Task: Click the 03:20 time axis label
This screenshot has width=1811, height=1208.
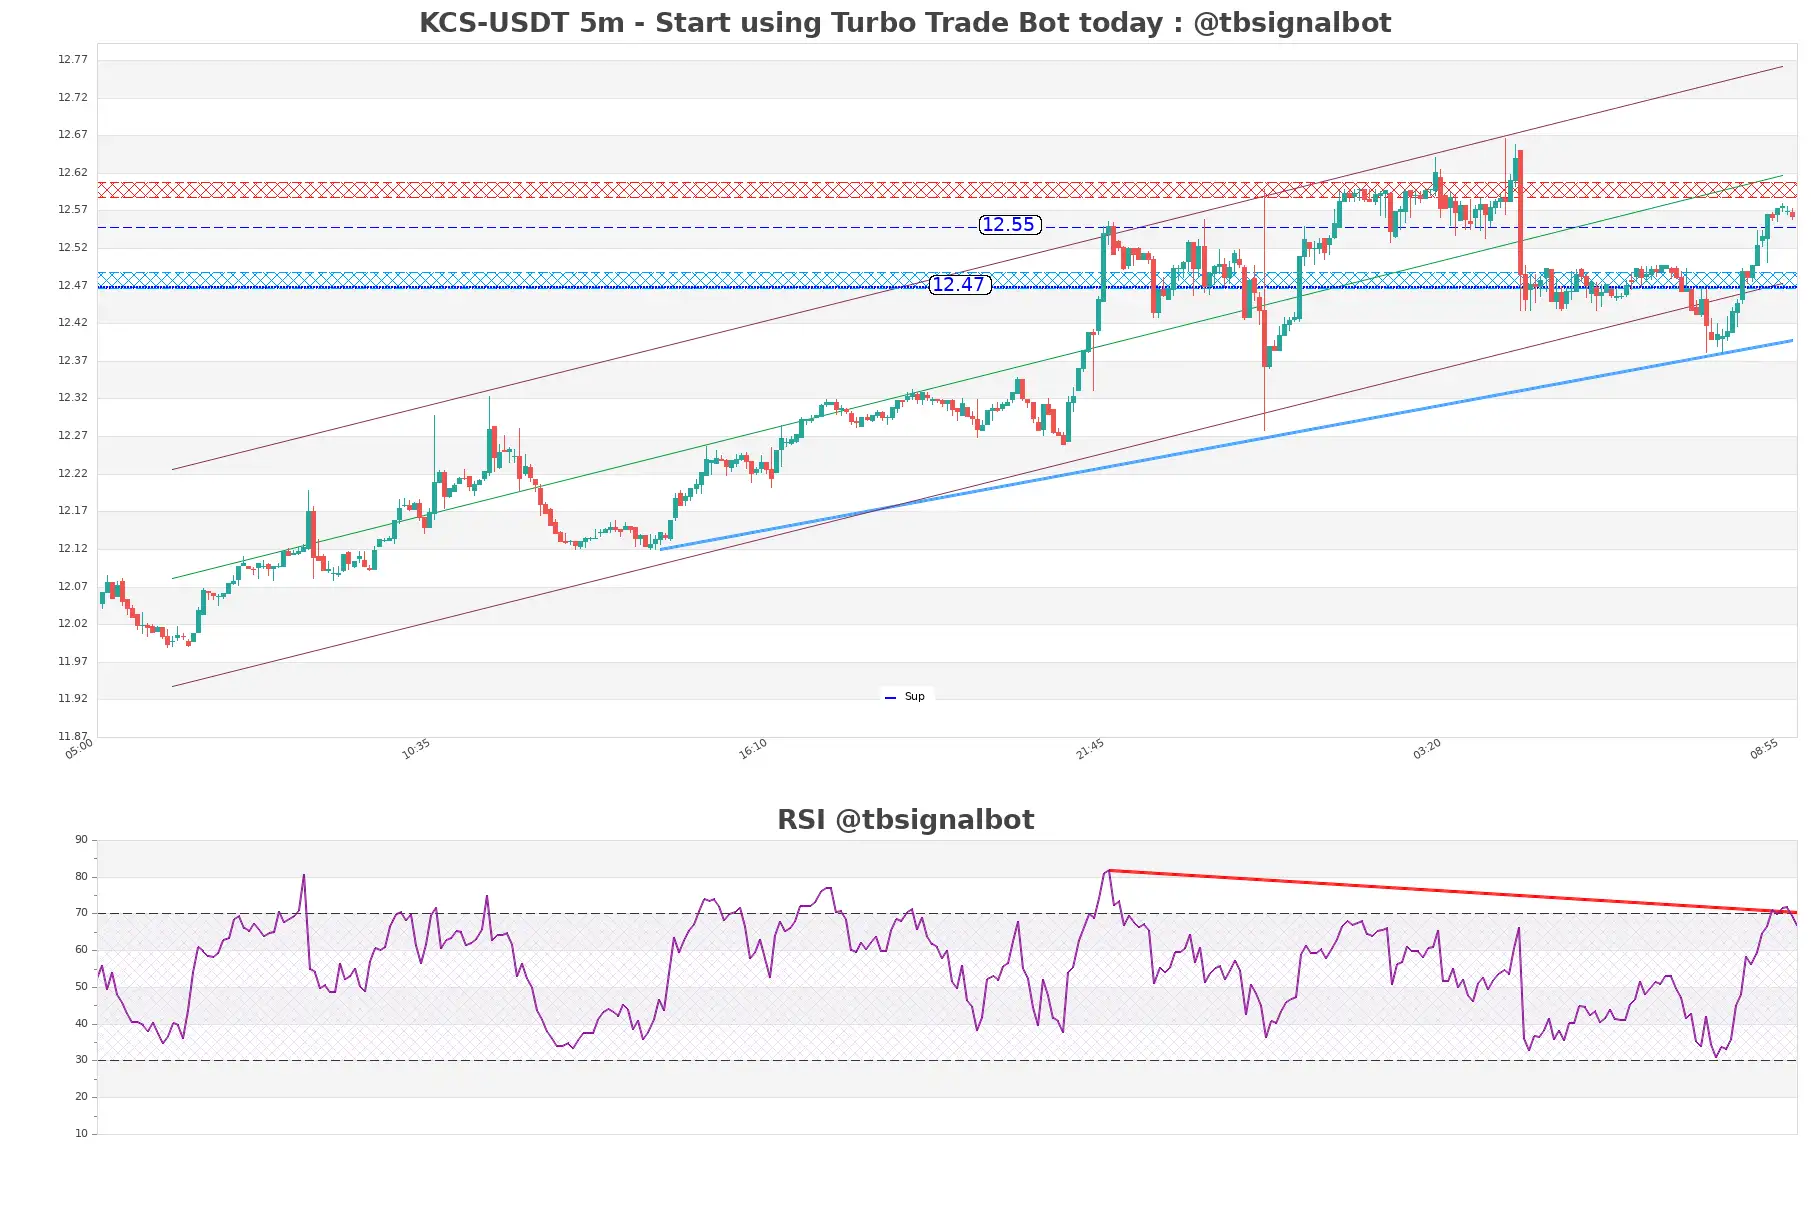Action: (1427, 749)
